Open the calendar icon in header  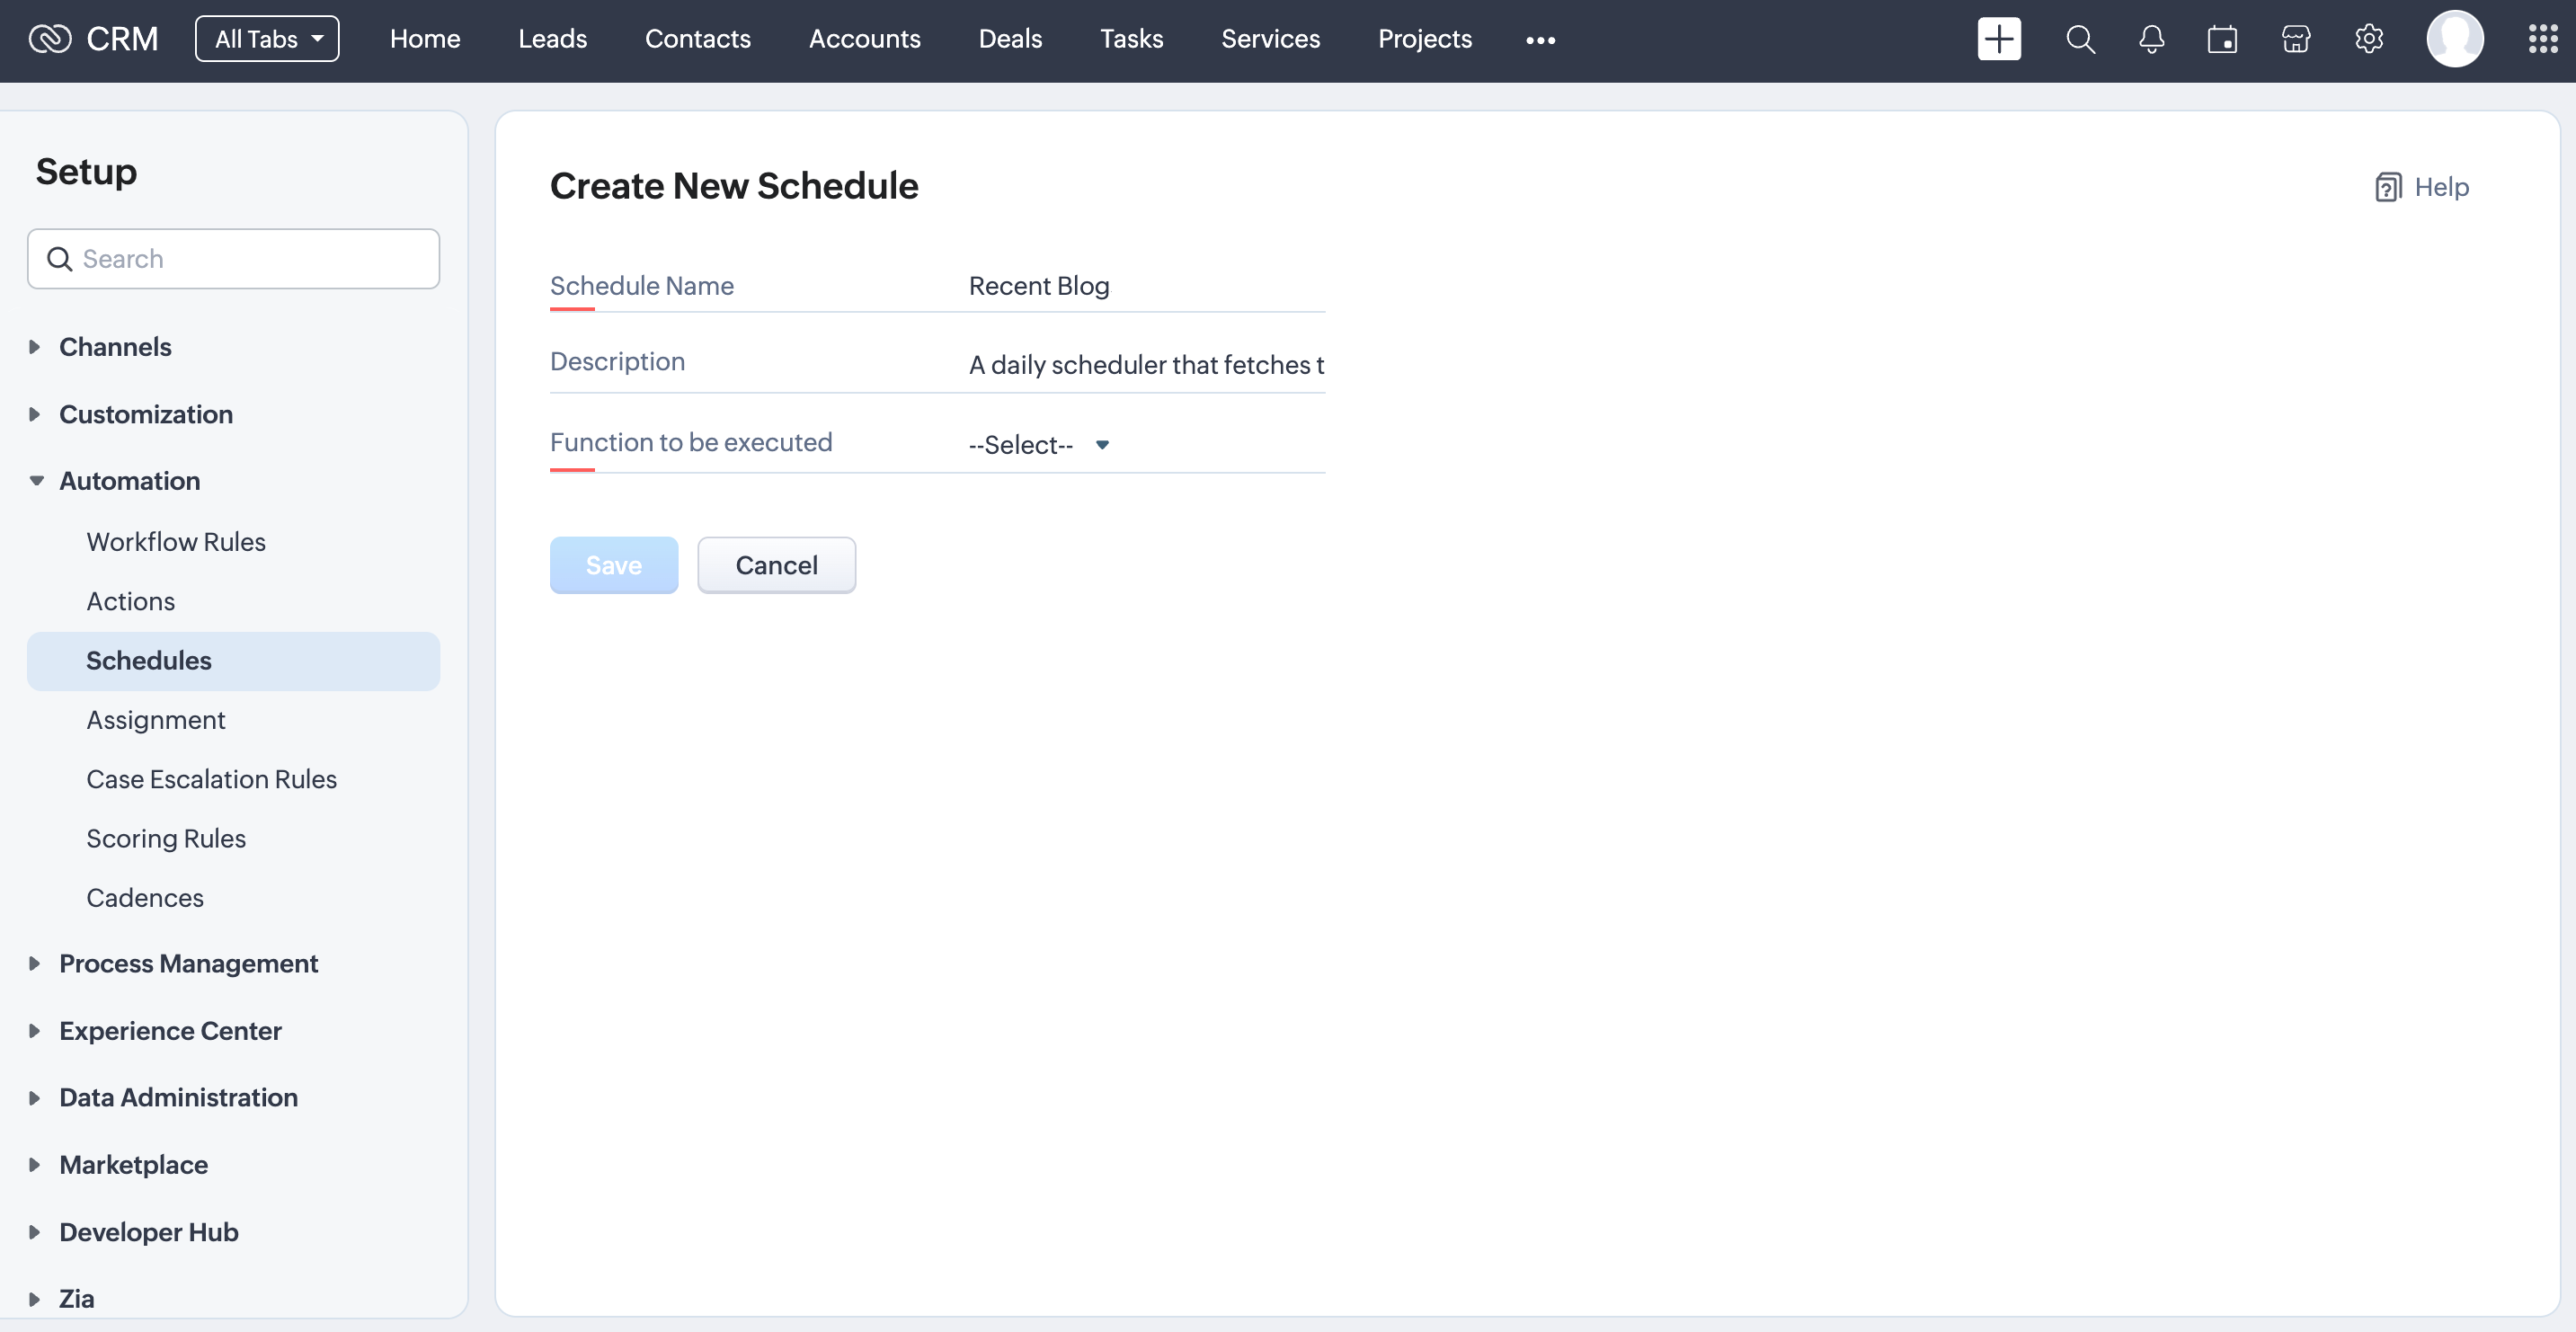coord(2222,39)
